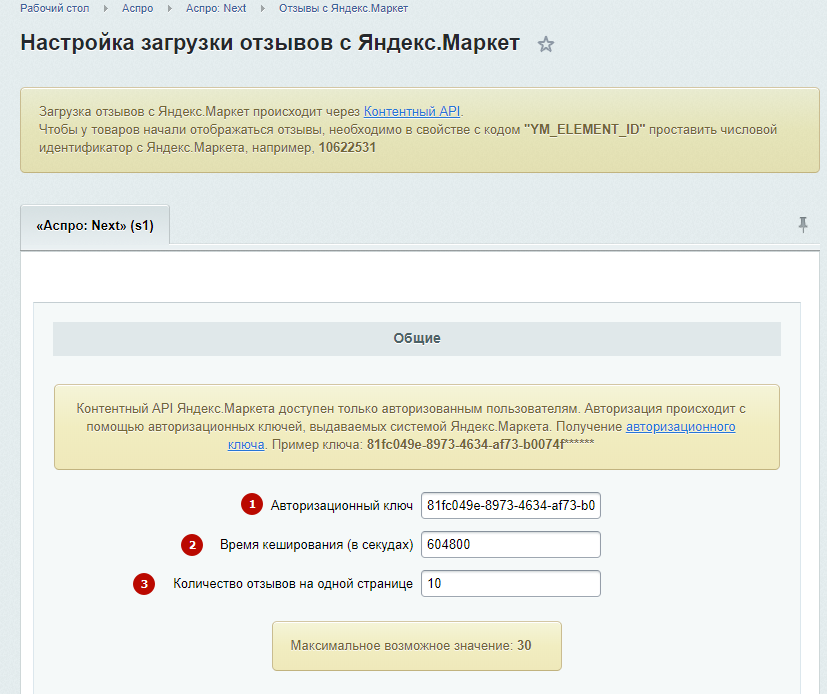Select Максимальное возможное значение: 30 note

tap(417, 646)
